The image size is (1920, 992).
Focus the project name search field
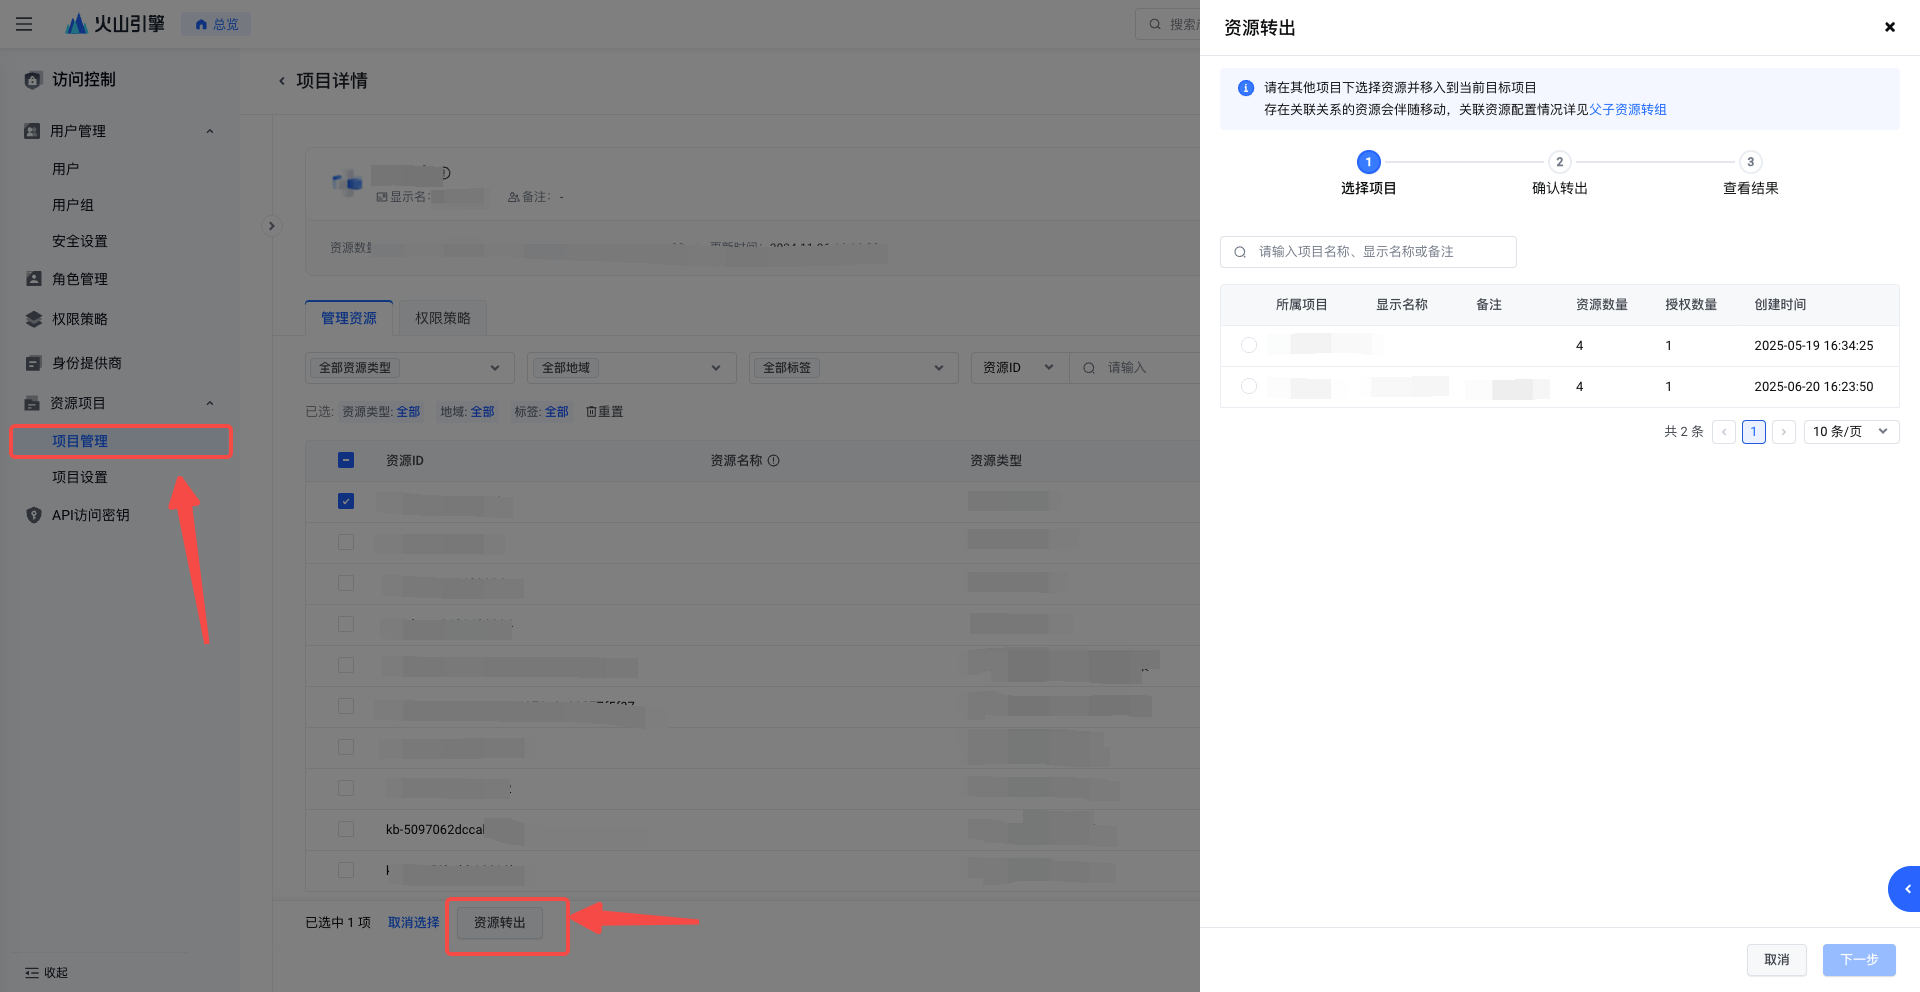coord(1368,252)
